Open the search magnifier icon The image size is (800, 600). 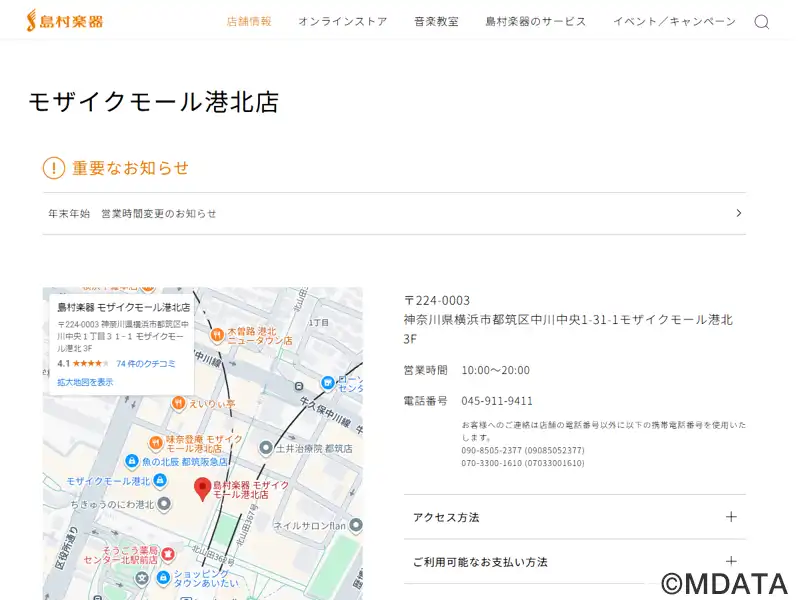(x=761, y=22)
